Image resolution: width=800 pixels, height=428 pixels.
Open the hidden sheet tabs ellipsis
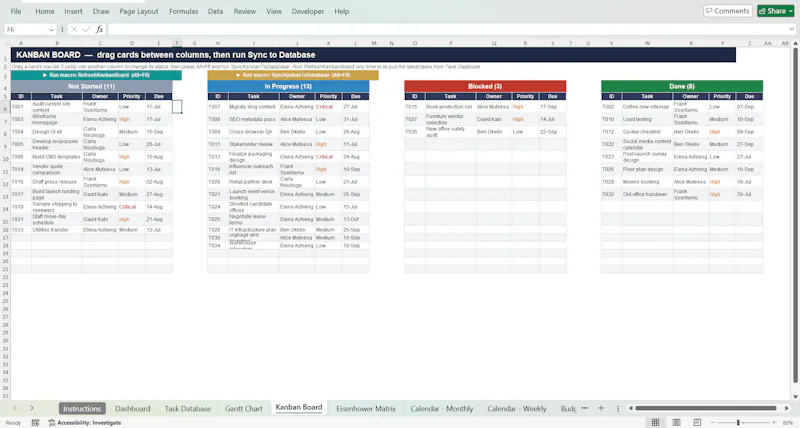click(585, 408)
